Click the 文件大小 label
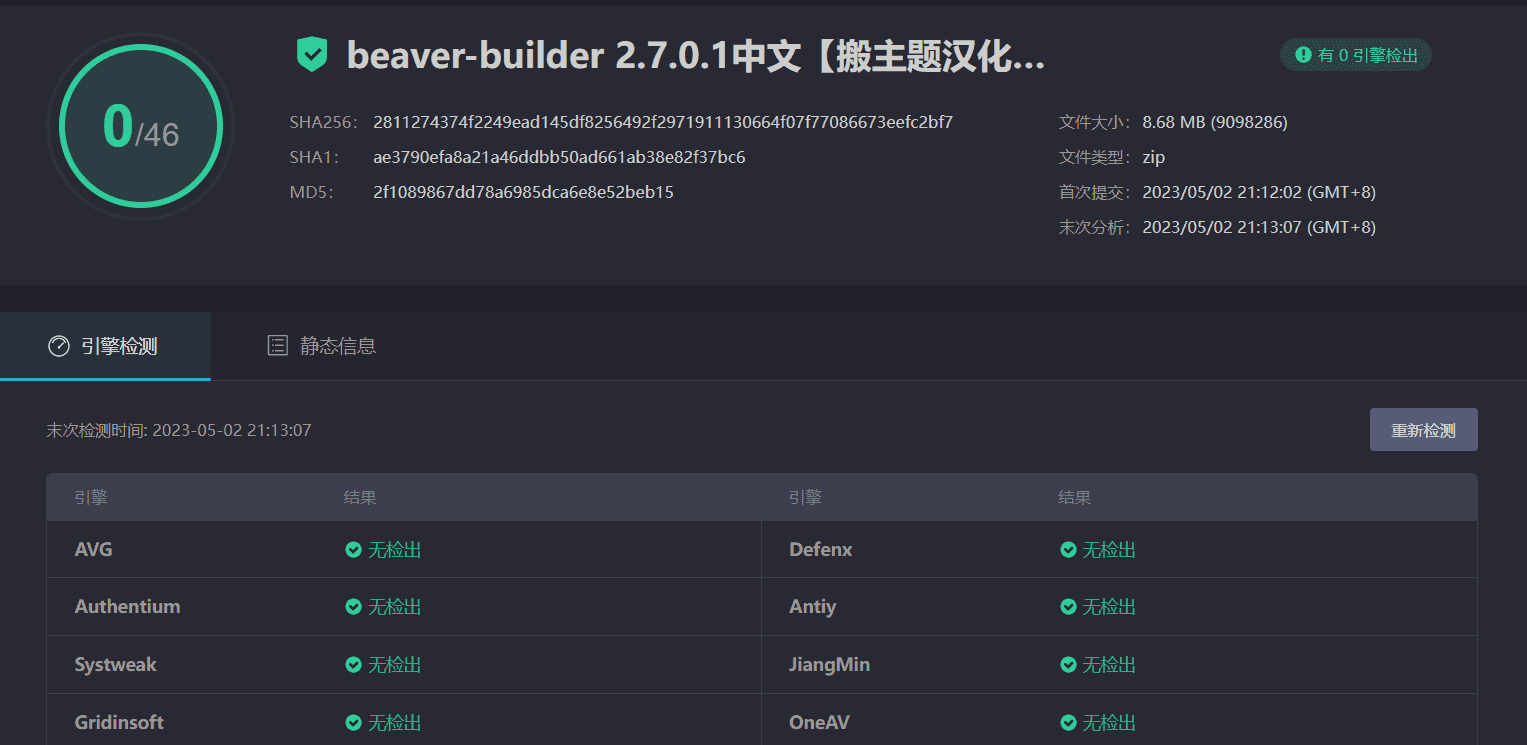 coord(1094,122)
